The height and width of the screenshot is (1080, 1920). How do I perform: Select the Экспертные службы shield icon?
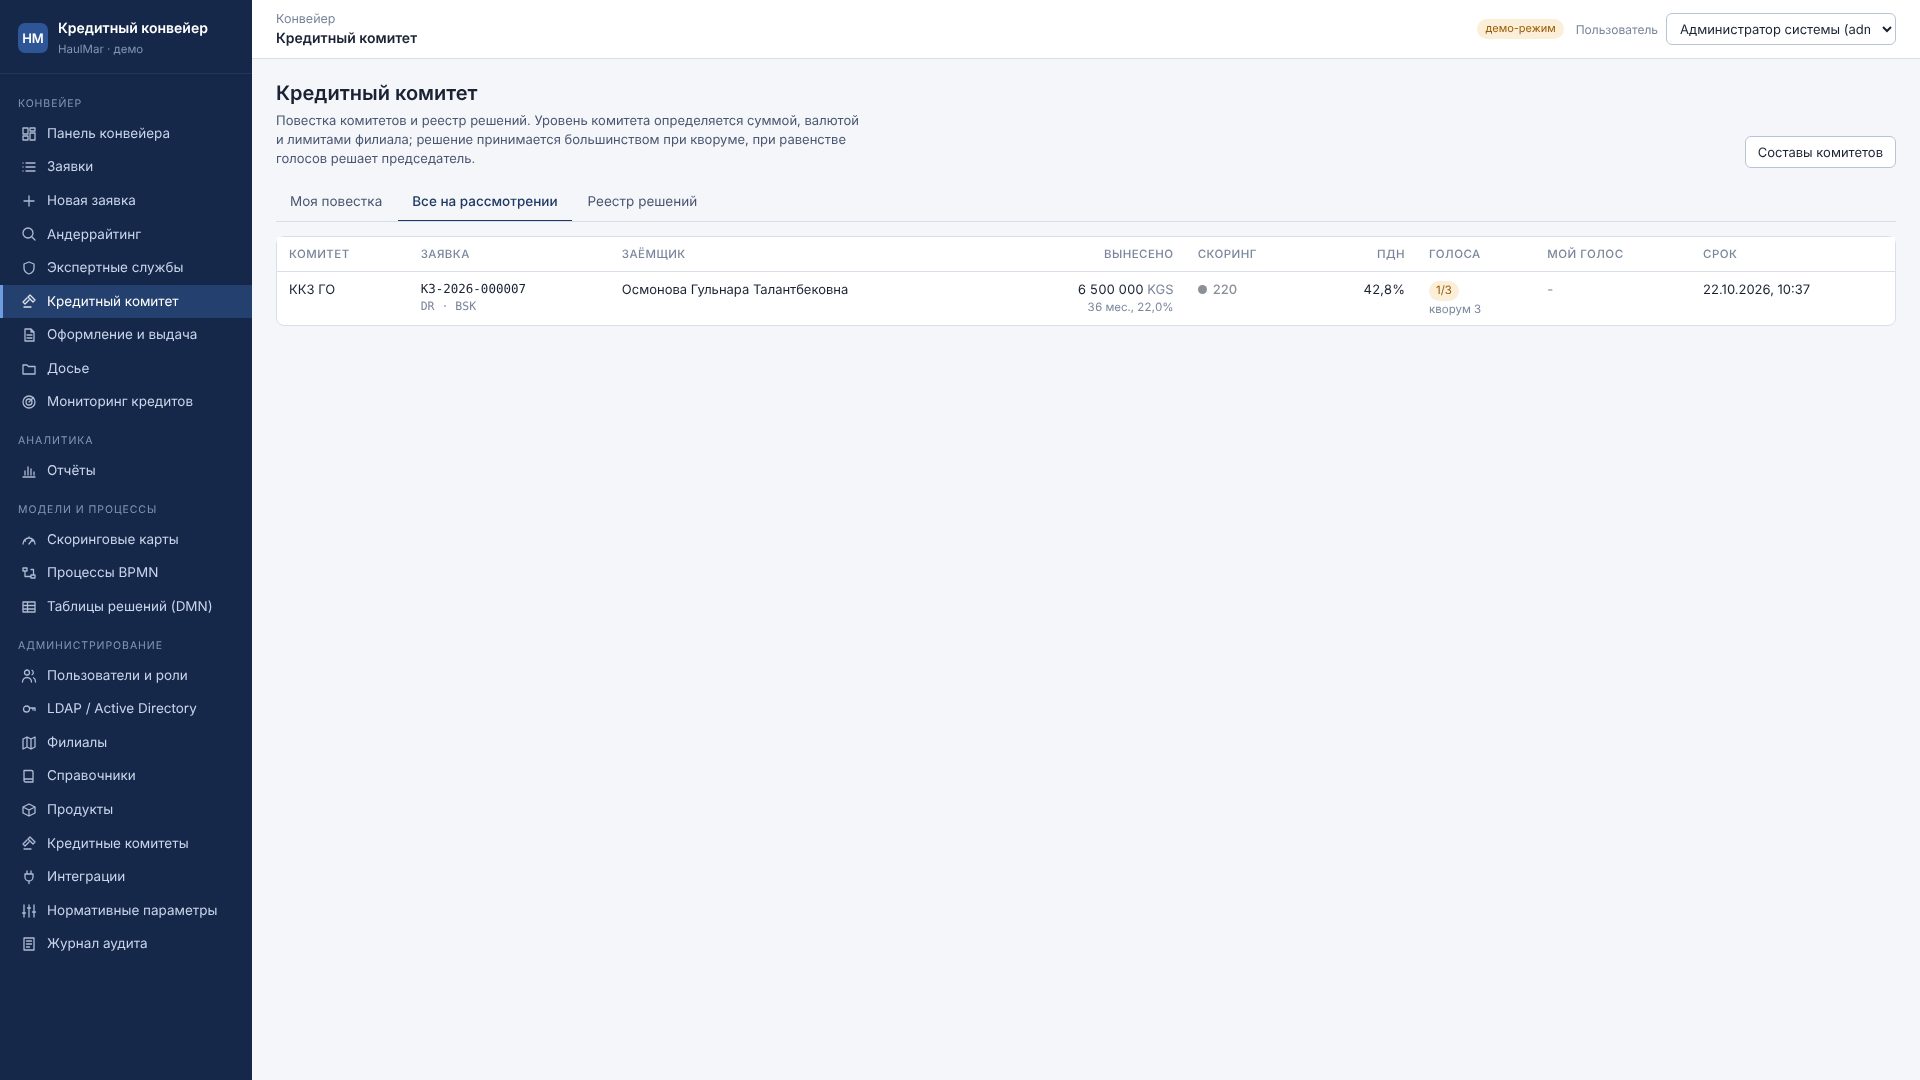point(29,268)
